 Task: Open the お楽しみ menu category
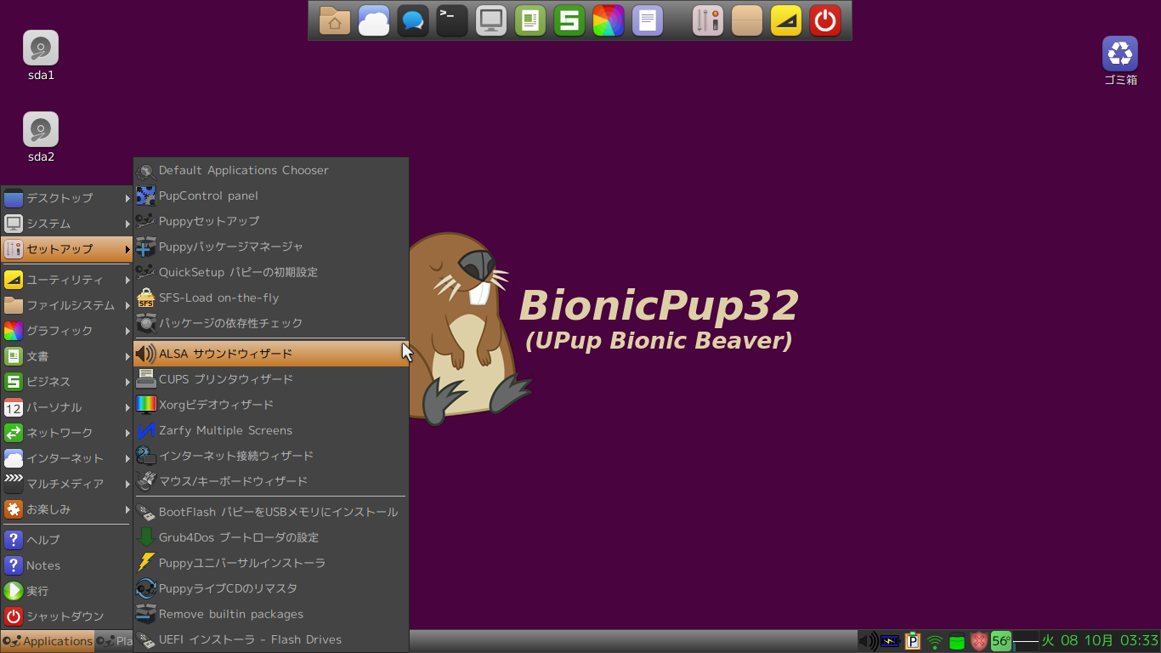(67, 509)
